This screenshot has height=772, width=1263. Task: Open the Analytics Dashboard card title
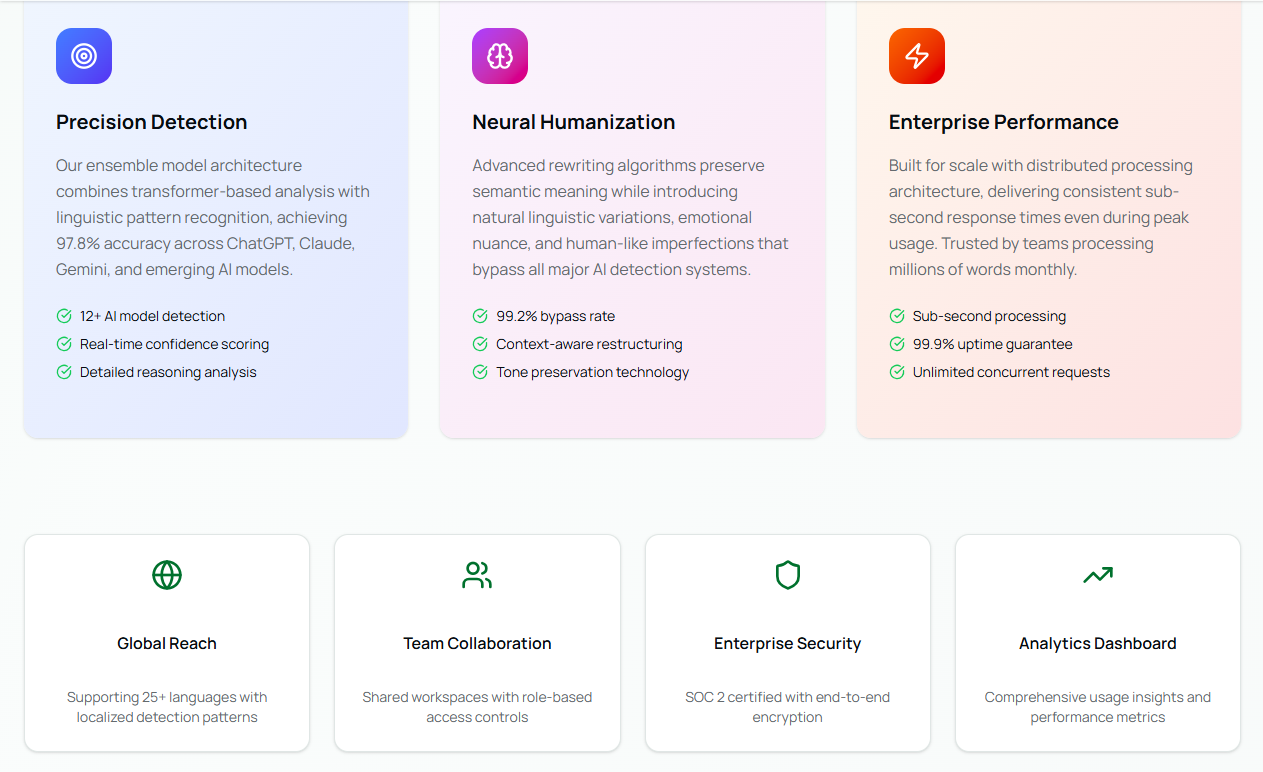pyautogui.click(x=1098, y=644)
